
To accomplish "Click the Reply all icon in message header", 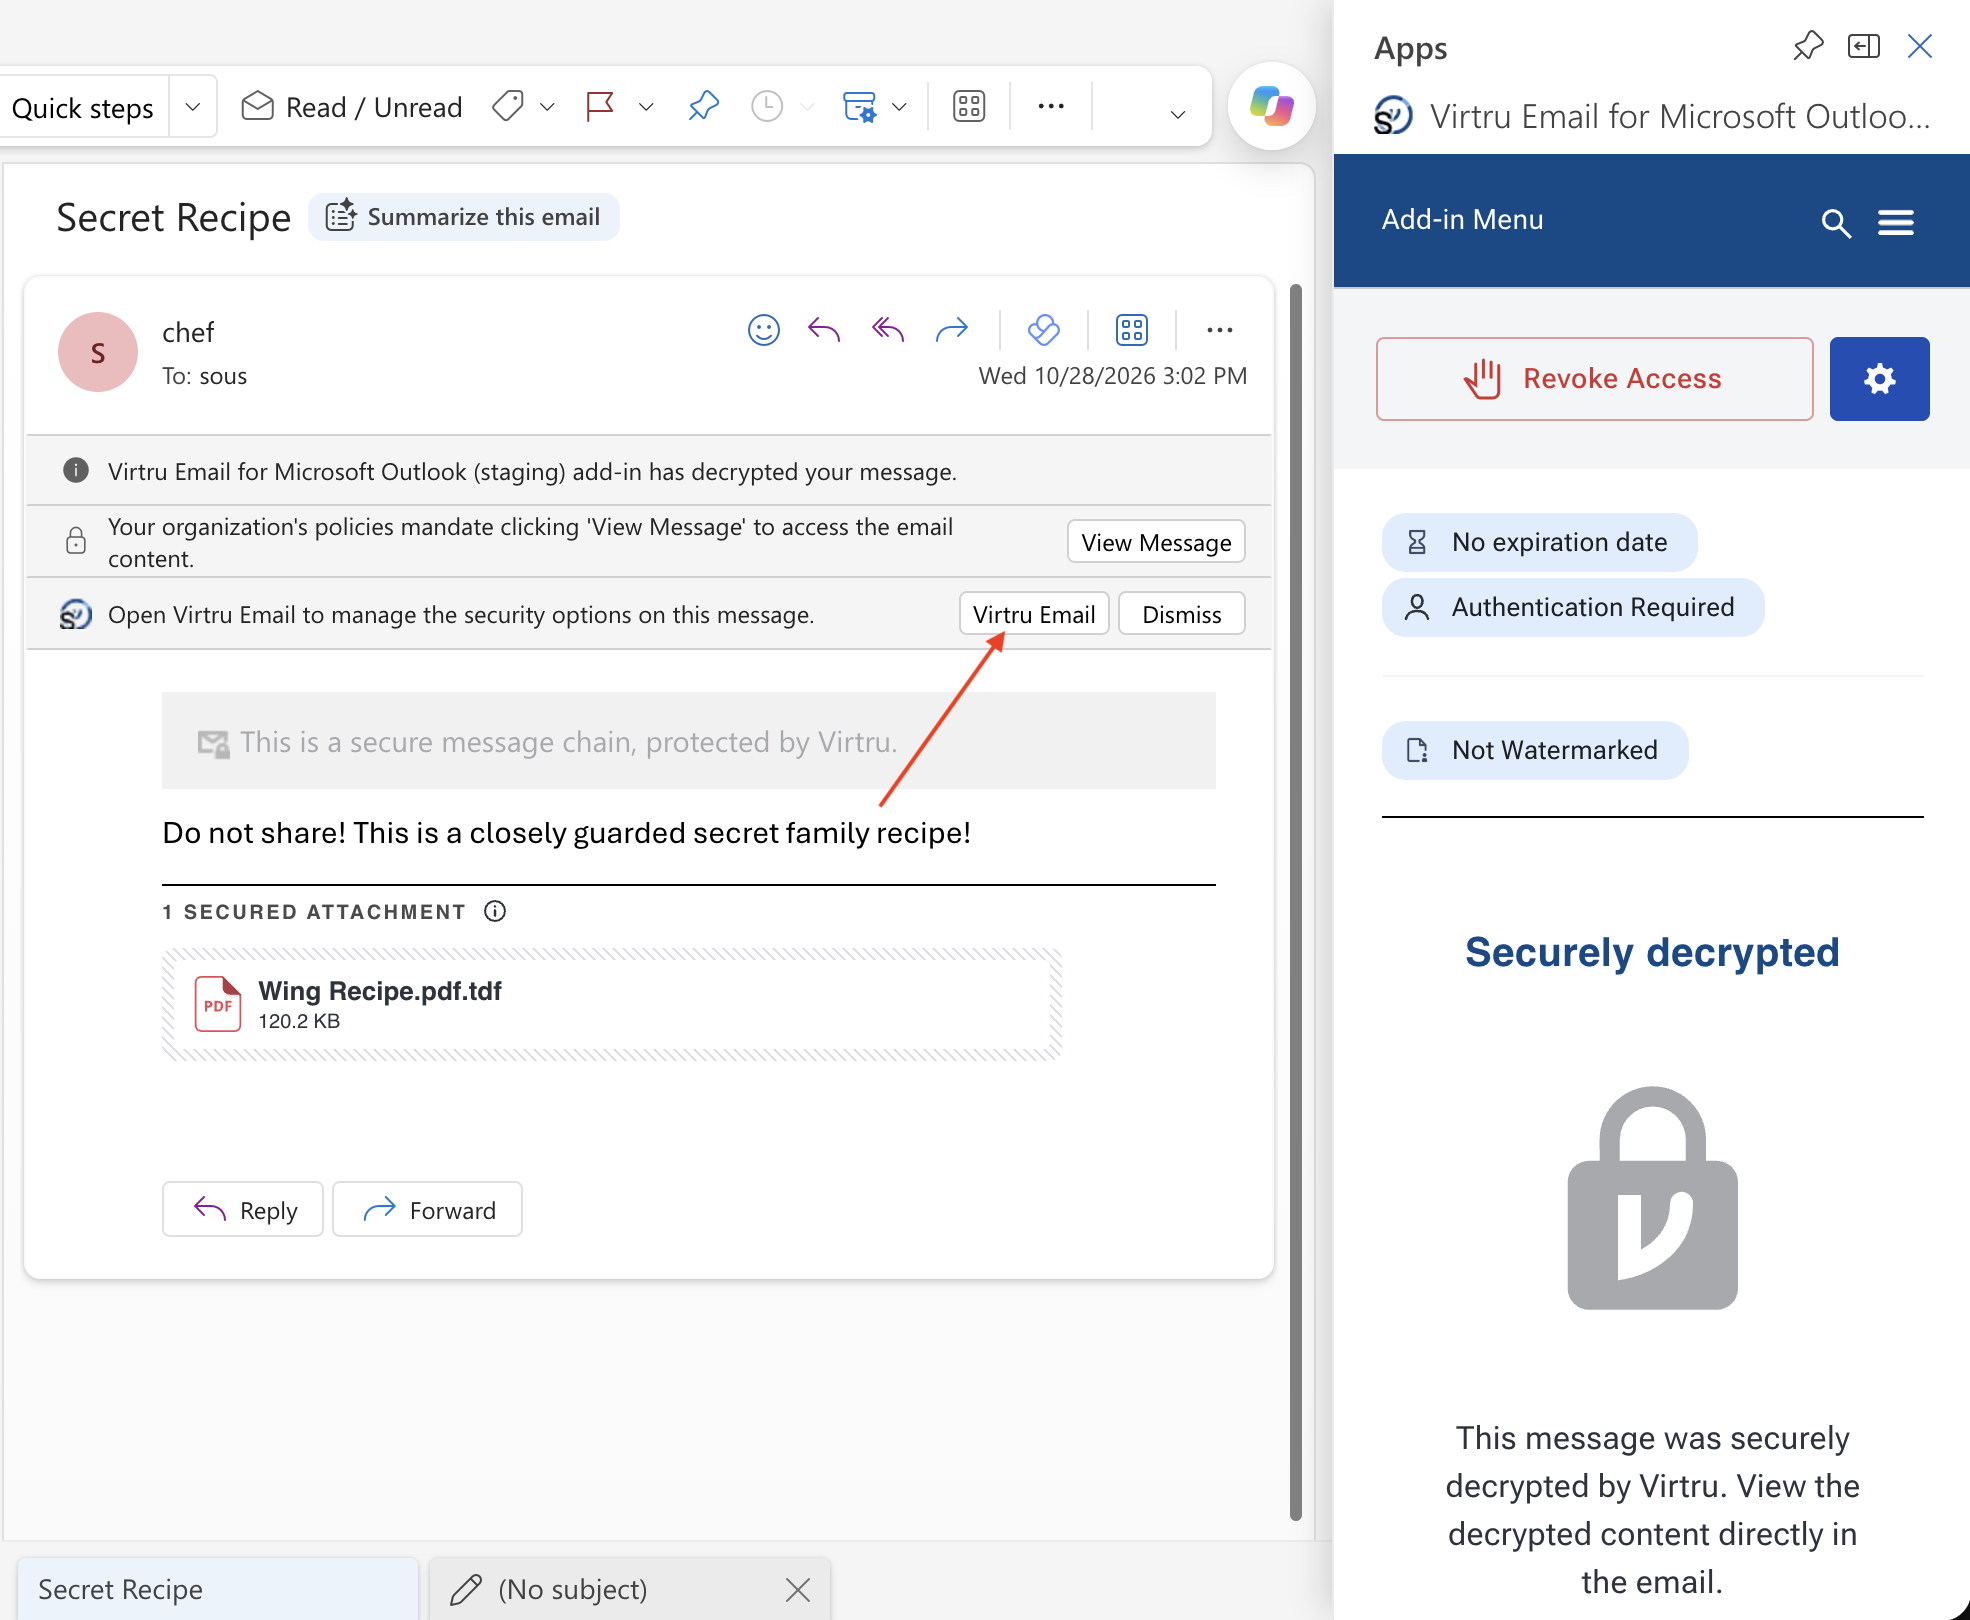I will pos(888,329).
